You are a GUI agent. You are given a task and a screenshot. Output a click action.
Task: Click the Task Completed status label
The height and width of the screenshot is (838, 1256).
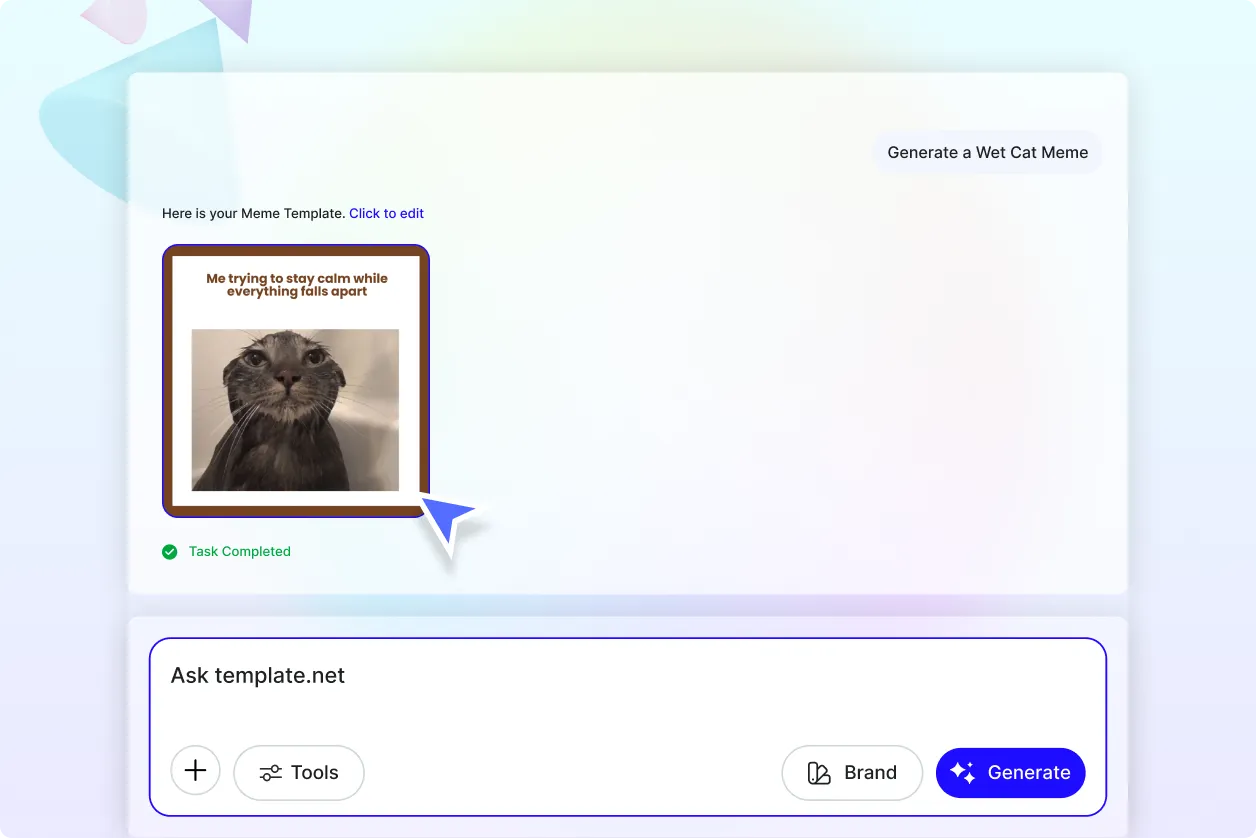[239, 551]
